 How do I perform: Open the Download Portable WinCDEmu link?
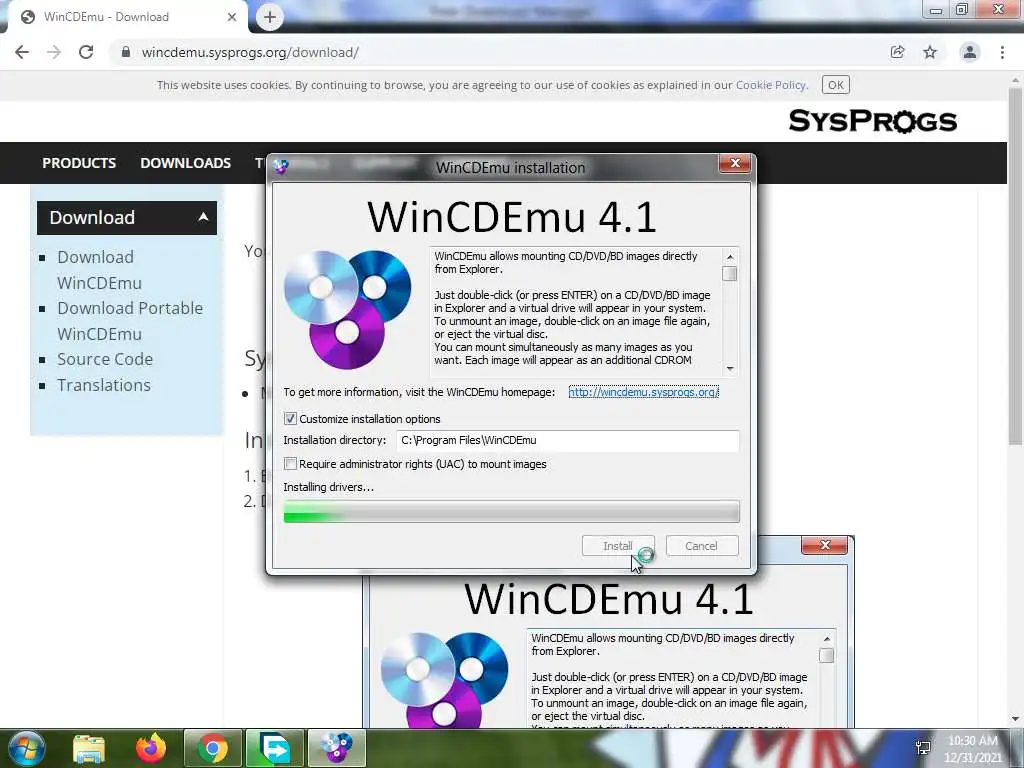pyautogui.click(x=130, y=321)
